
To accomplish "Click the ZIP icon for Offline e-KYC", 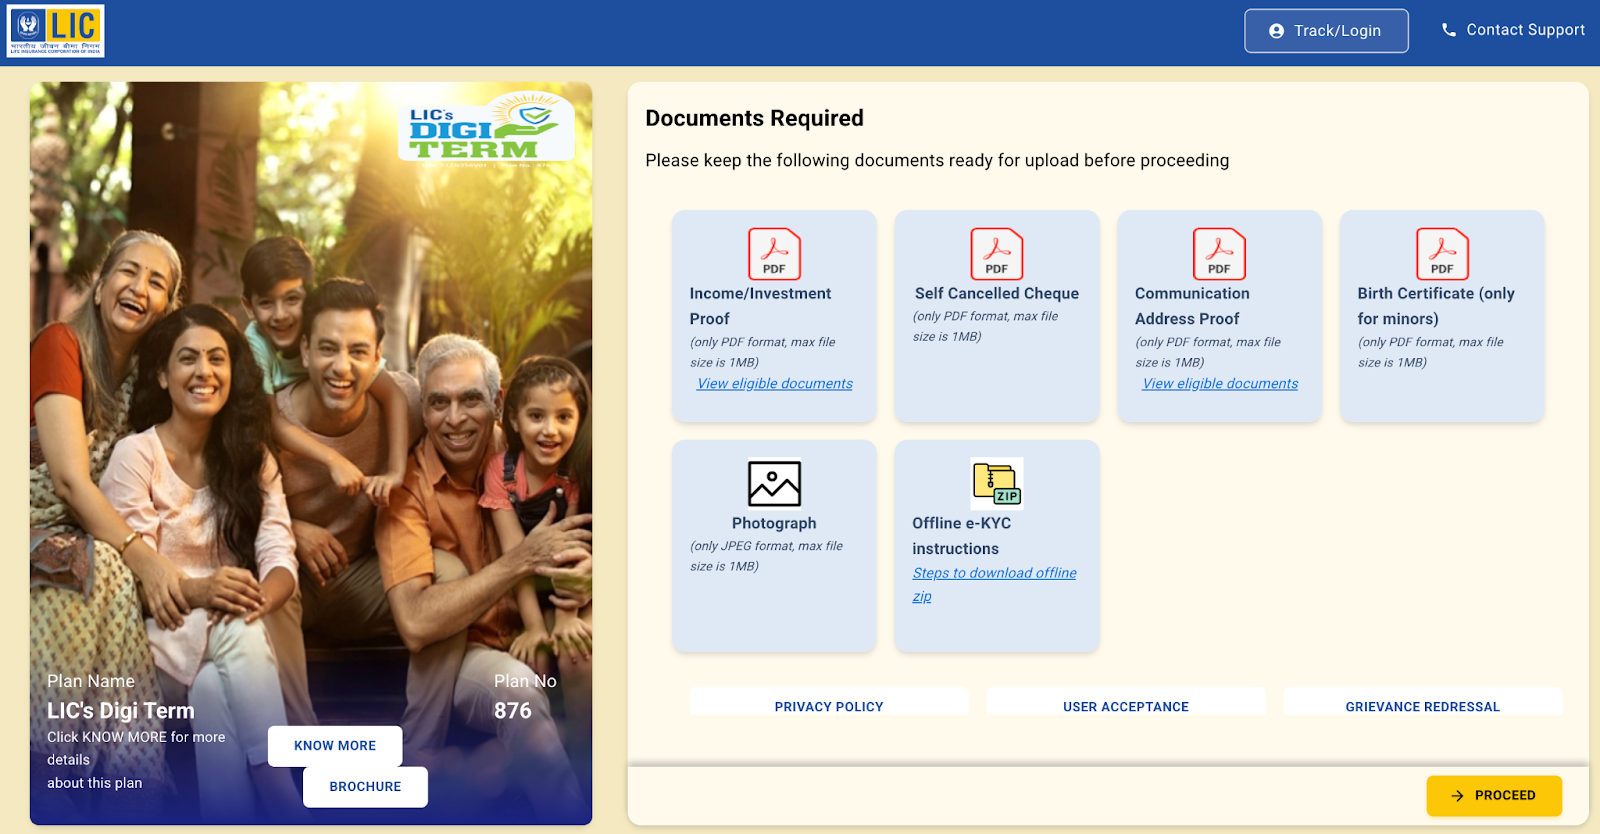I will click(997, 484).
